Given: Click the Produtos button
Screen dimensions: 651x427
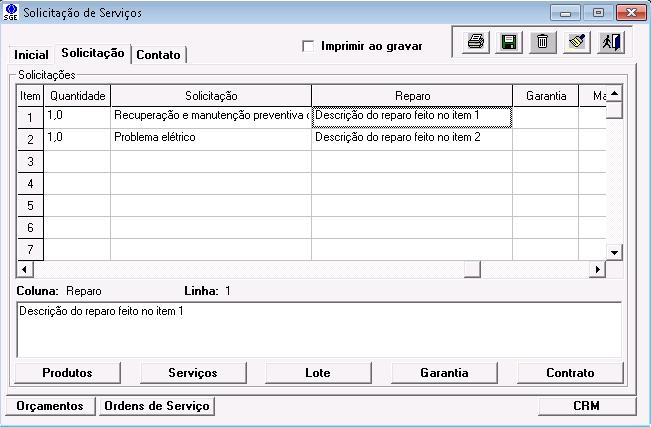Looking at the screenshot, I should 67,373.
